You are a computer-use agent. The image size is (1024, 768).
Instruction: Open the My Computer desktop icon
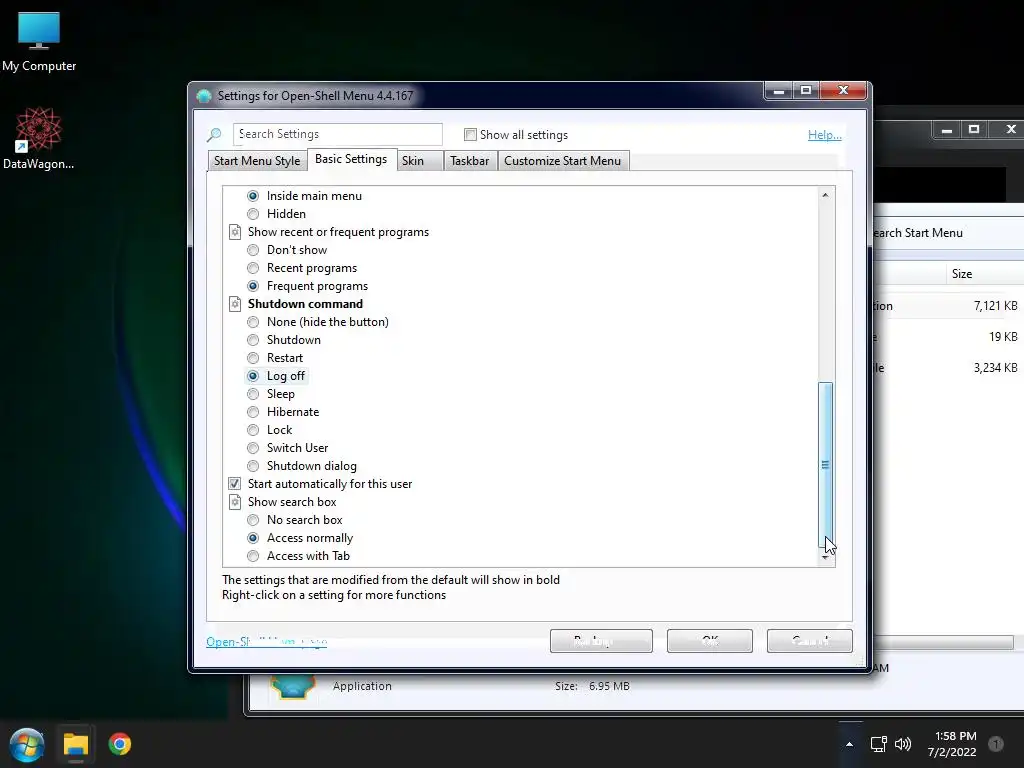39,41
